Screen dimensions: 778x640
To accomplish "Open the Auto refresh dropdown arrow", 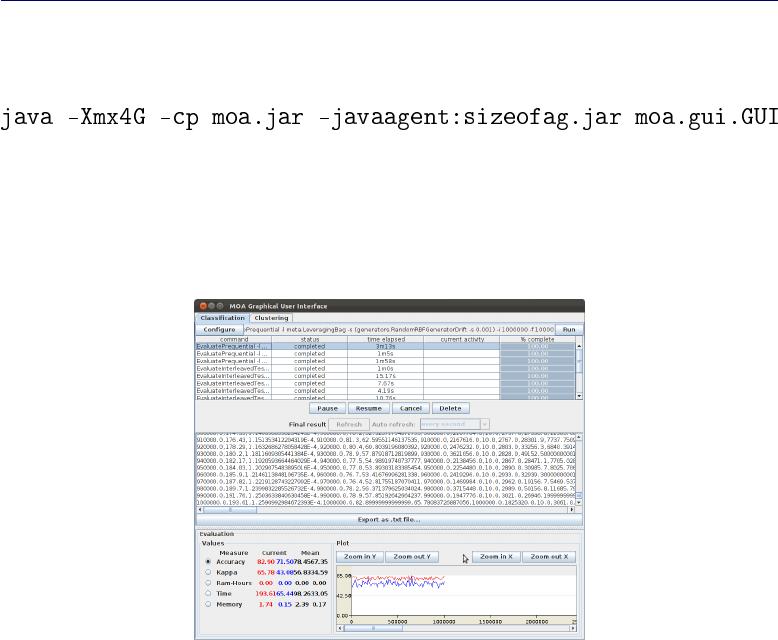I will [x=485, y=424].
